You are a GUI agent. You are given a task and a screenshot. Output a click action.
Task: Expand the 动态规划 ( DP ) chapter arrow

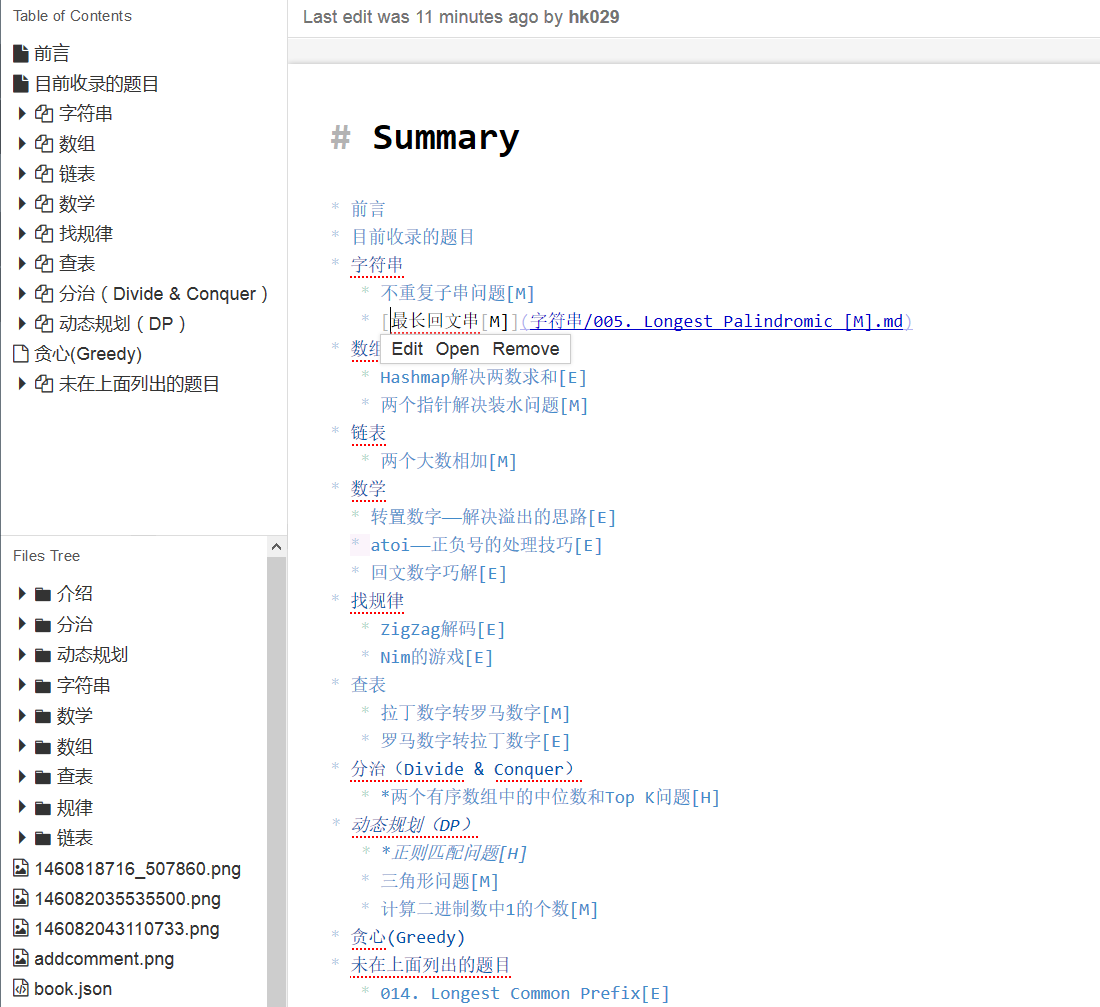pyautogui.click(x=22, y=324)
